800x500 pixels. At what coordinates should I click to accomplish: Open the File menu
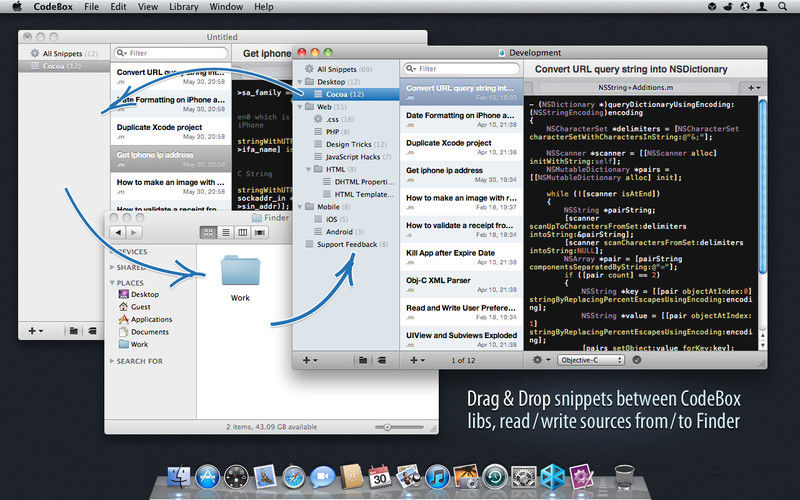91,7
